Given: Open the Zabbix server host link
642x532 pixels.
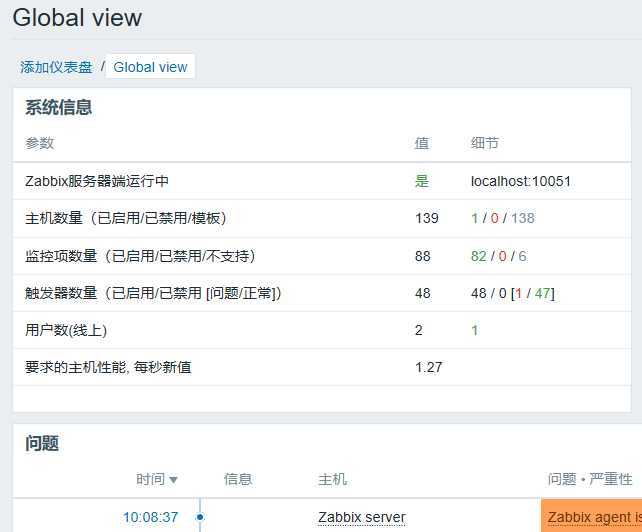Looking at the screenshot, I should coord(362,517).
